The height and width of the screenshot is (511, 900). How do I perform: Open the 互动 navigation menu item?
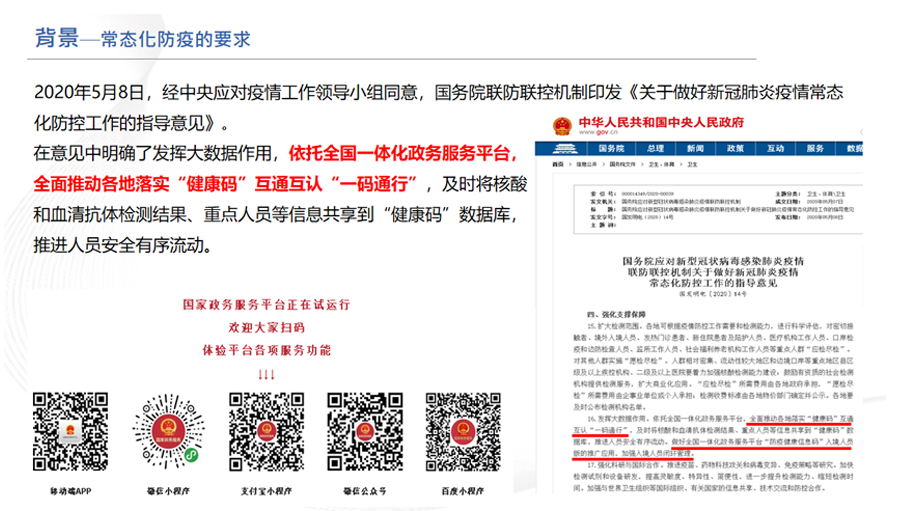[775, 149]
